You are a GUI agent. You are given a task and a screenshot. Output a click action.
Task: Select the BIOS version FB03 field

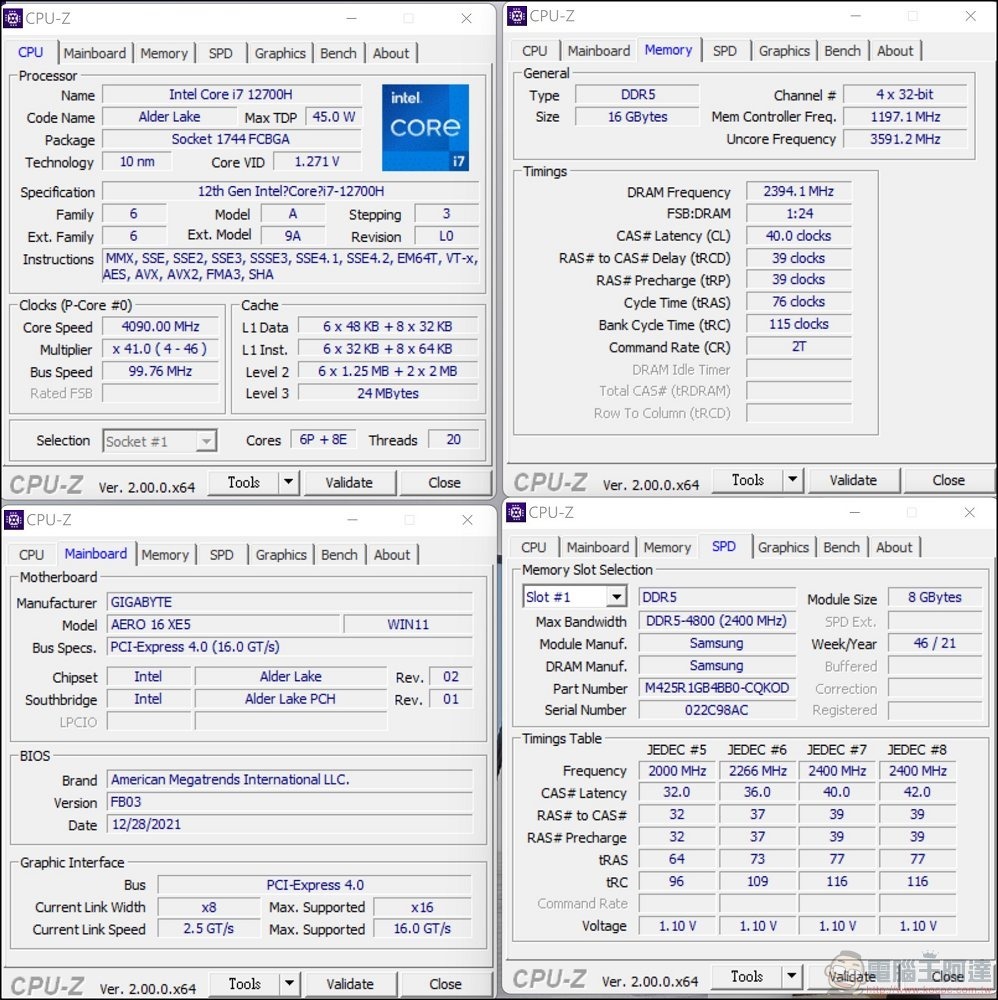pyautogui.click(x=290, y=802)
